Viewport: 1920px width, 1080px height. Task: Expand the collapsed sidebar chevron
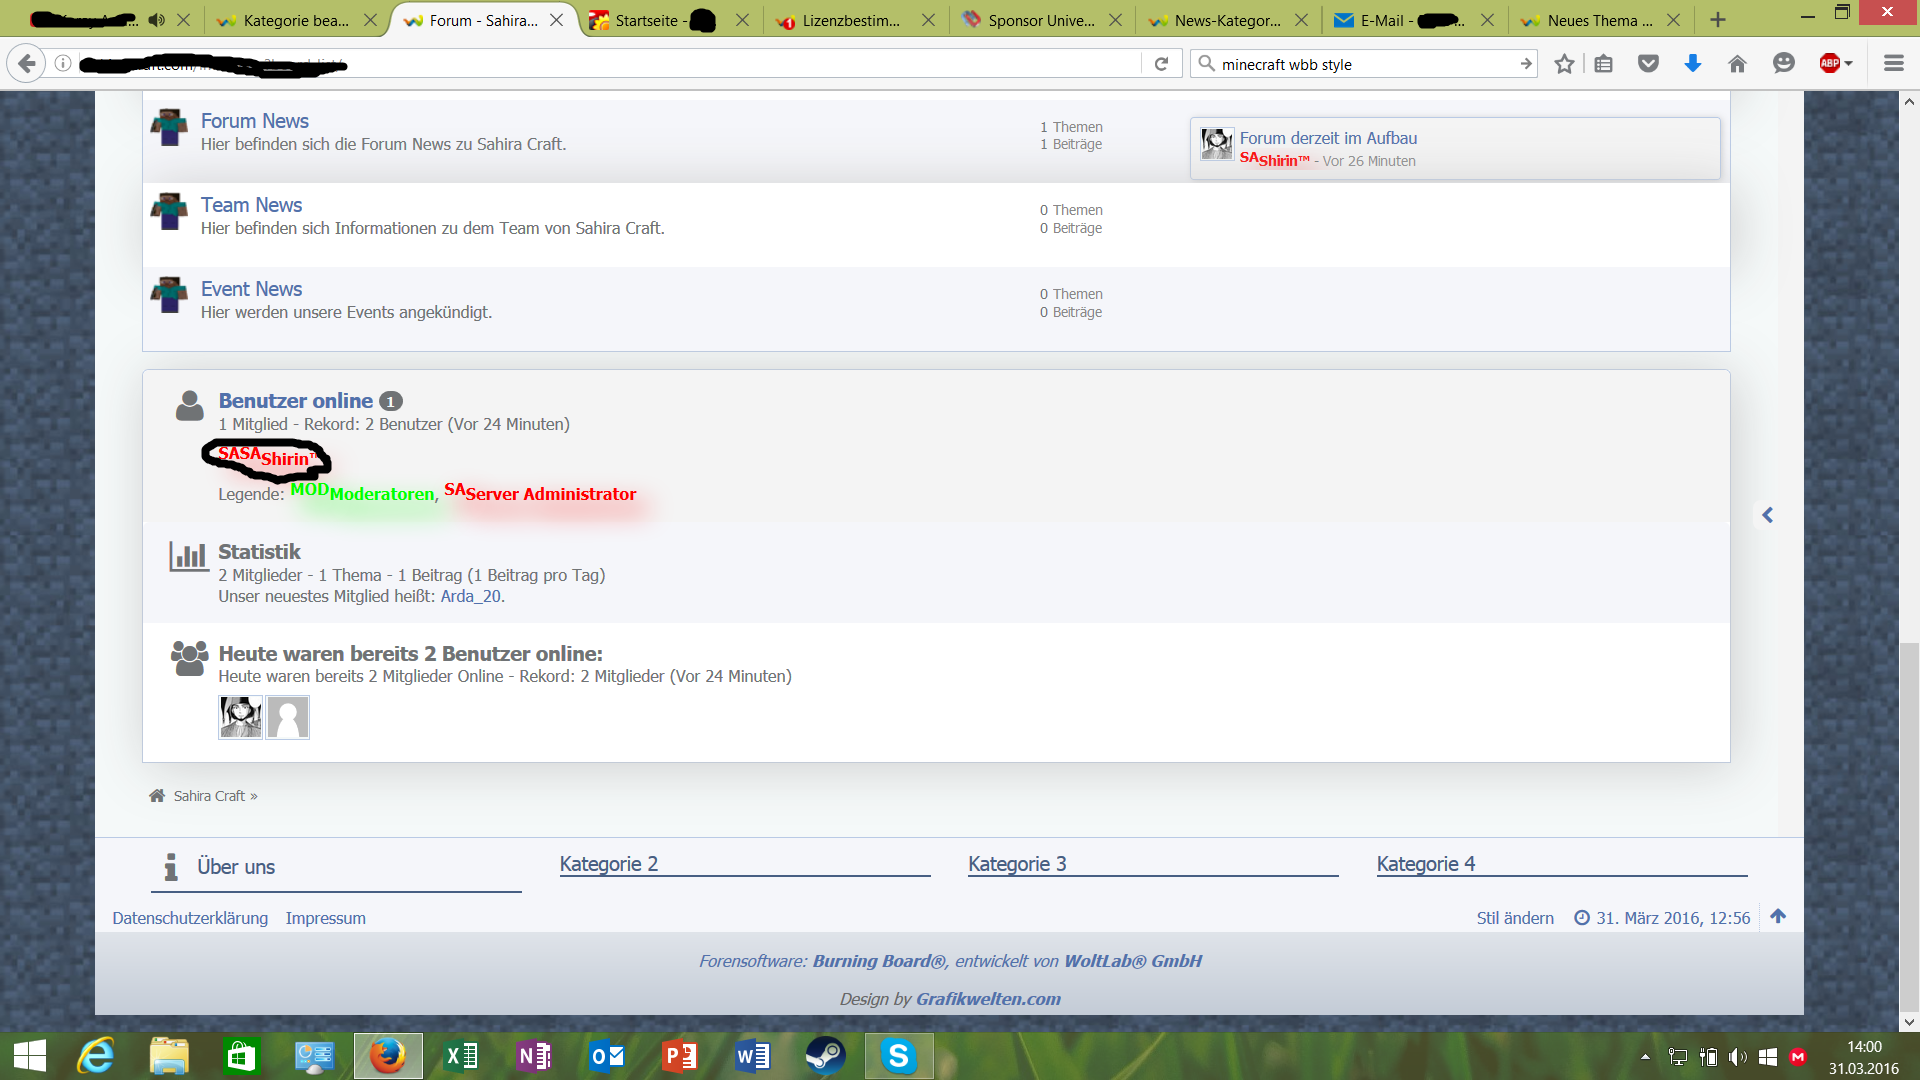tap(1767, 515)
